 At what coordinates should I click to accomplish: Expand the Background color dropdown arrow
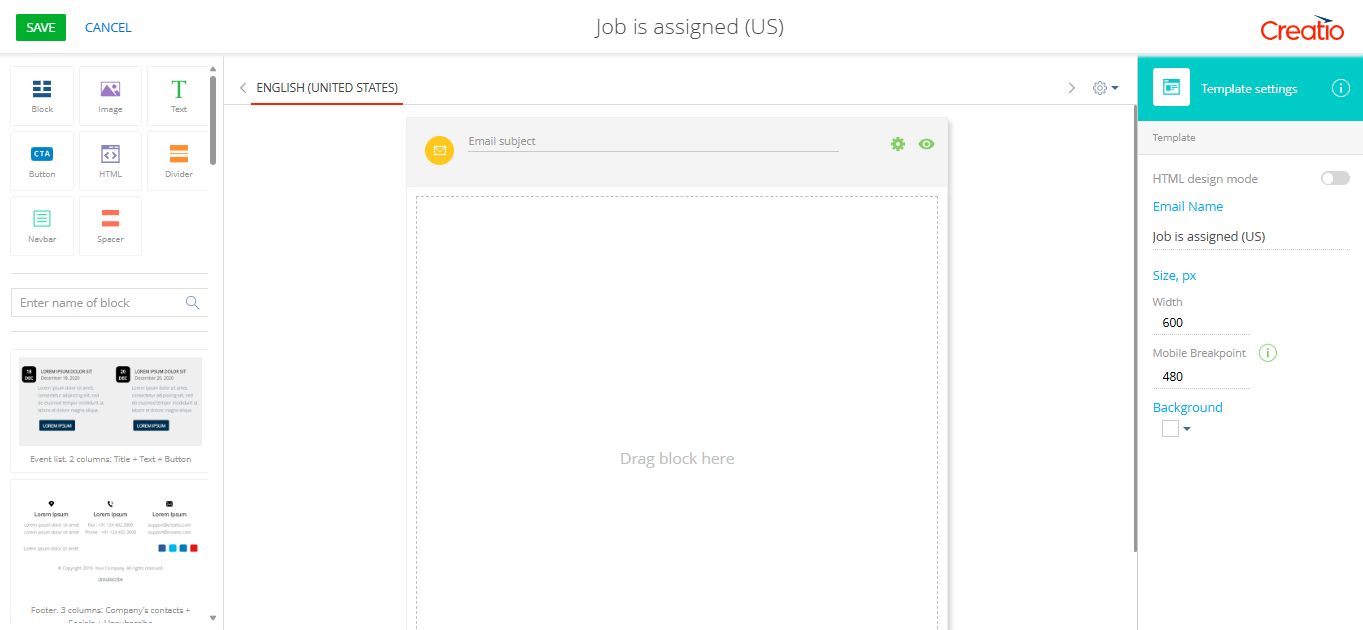click(1187, 429)
